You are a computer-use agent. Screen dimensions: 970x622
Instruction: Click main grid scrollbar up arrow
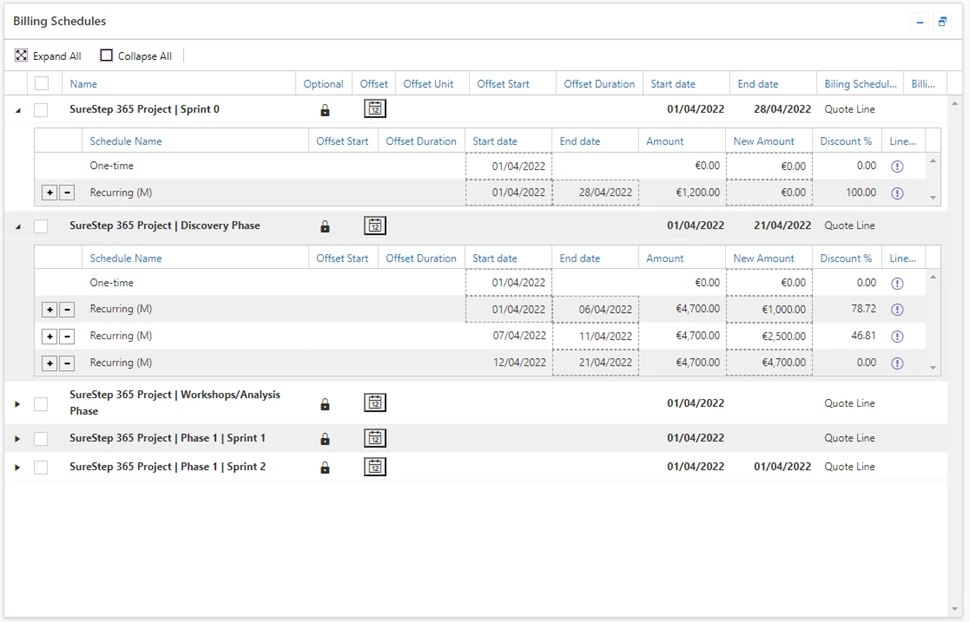[955, 103]
